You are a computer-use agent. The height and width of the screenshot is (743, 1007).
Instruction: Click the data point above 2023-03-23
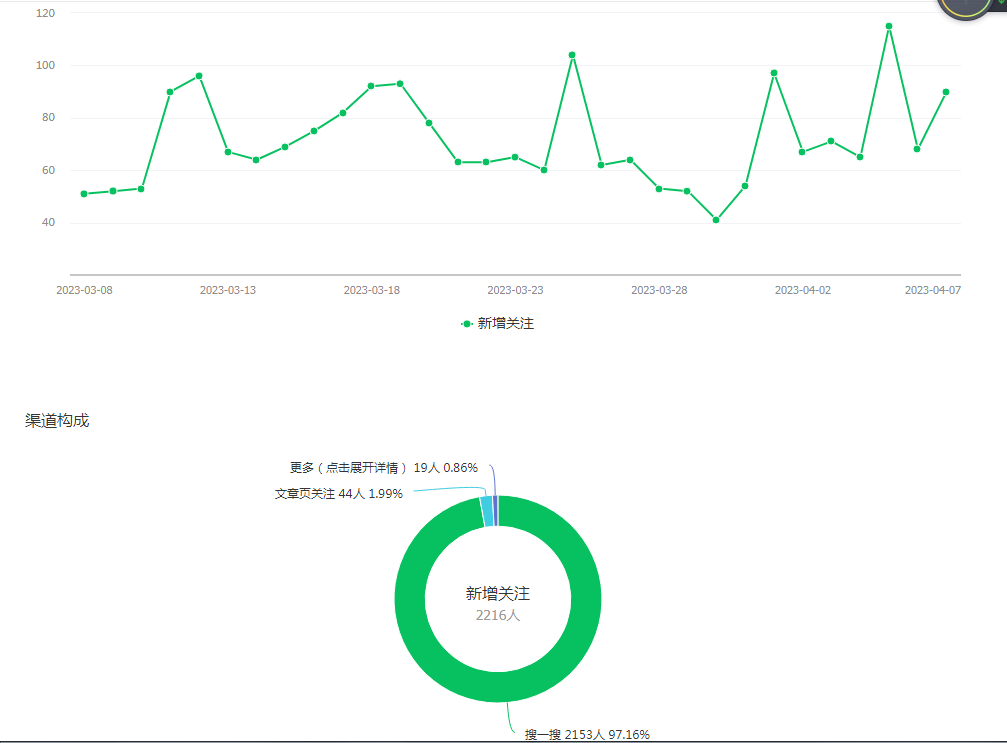(x=515, y=157)
